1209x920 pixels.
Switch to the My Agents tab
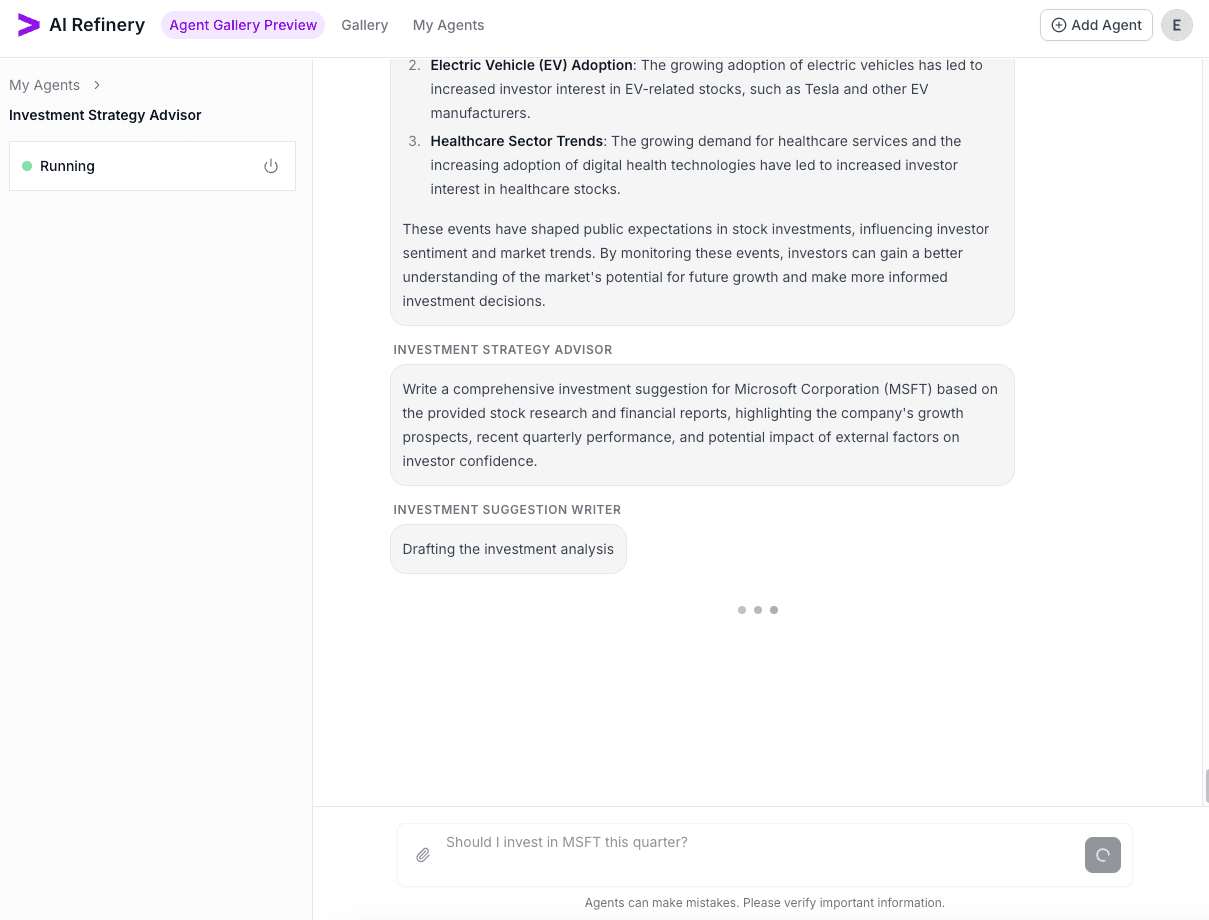click(x=448, y=25)
